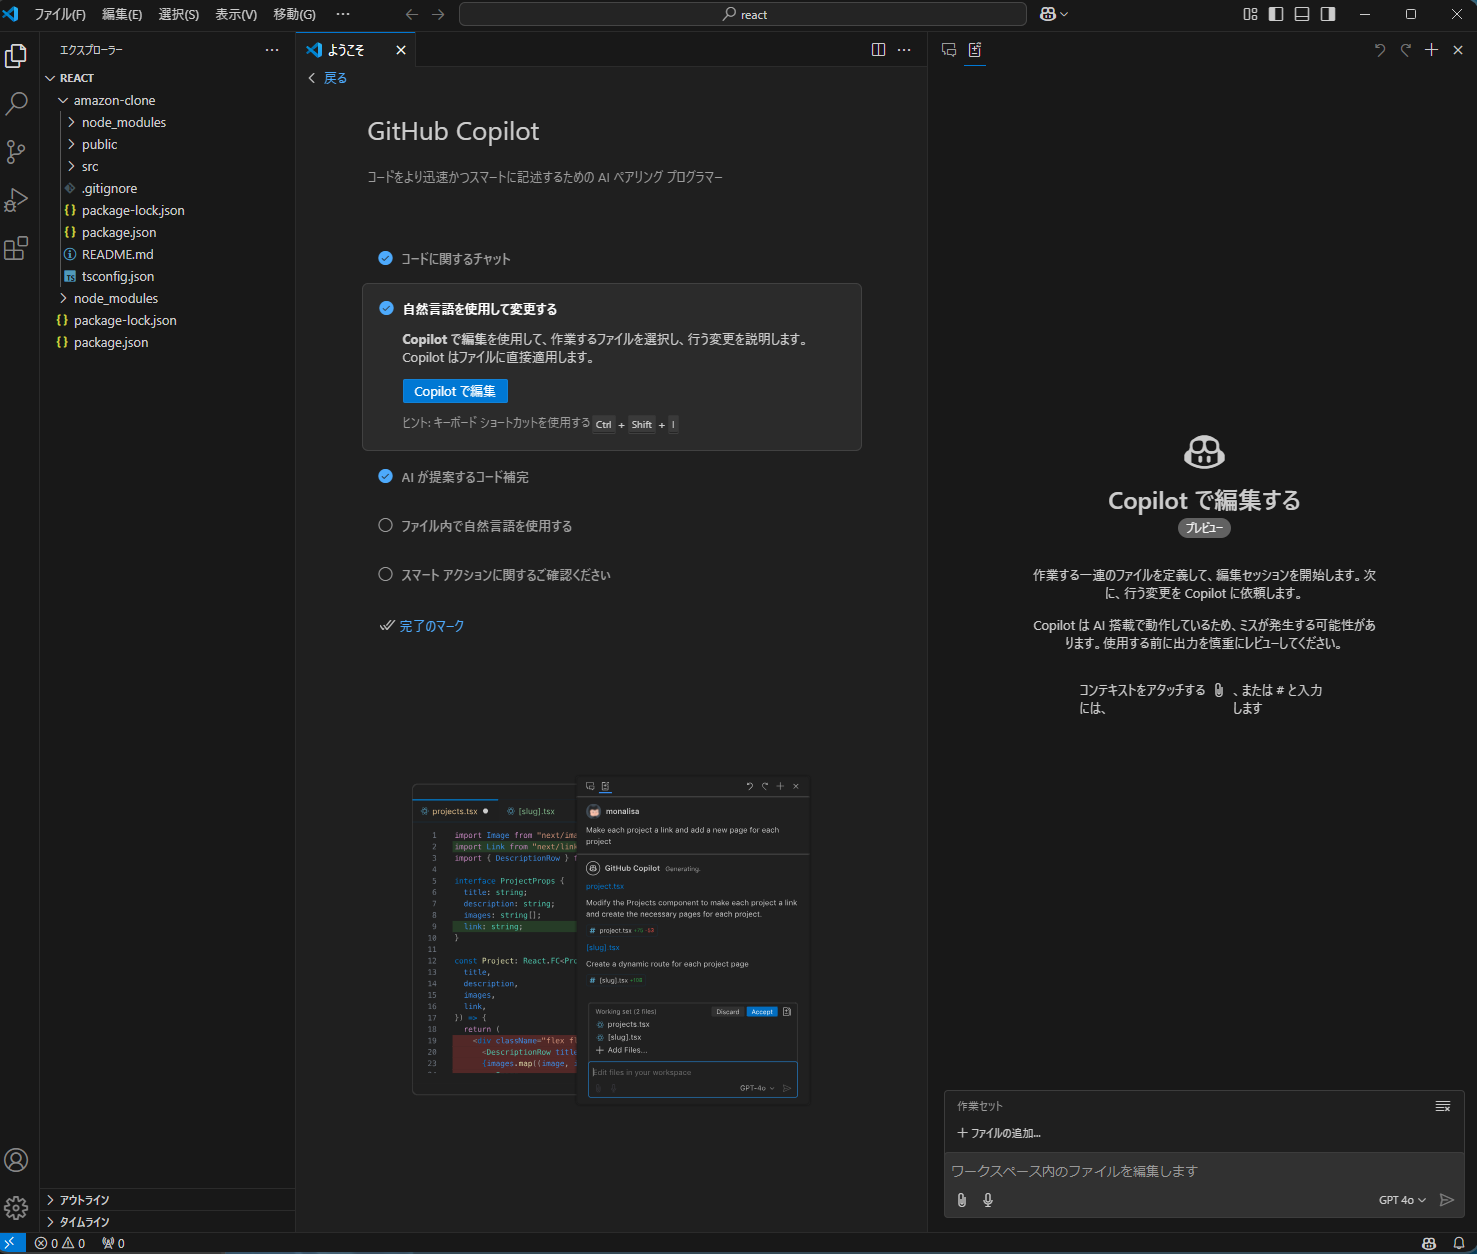1477x1254 pixels.
Task: Toggle the '自然言語を使用して変更する' step checkmark
Action: coord(386,308)
